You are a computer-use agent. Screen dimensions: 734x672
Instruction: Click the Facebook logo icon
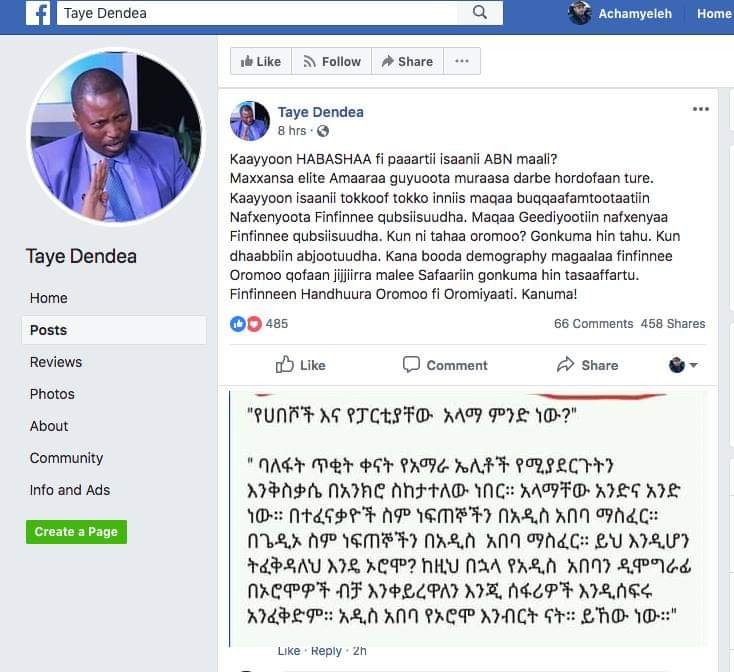38,13
